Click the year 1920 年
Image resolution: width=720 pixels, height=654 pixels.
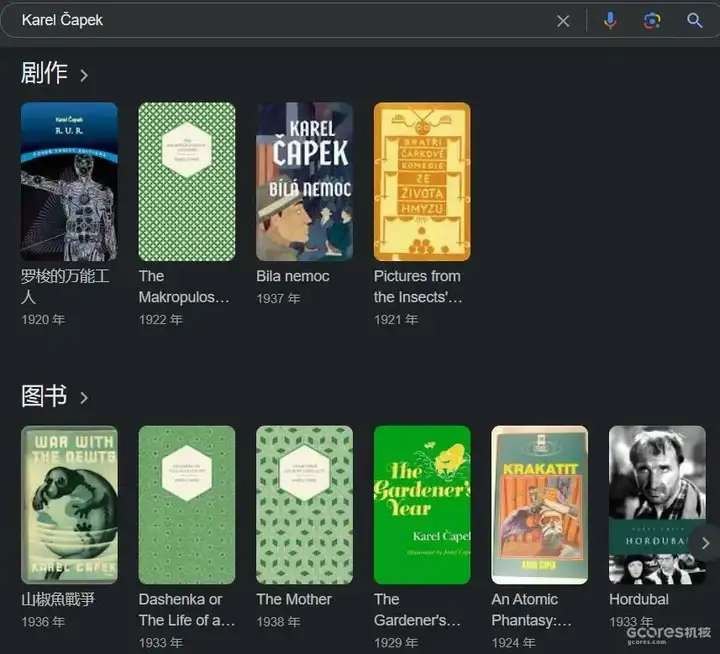click(x=43, y=320)
